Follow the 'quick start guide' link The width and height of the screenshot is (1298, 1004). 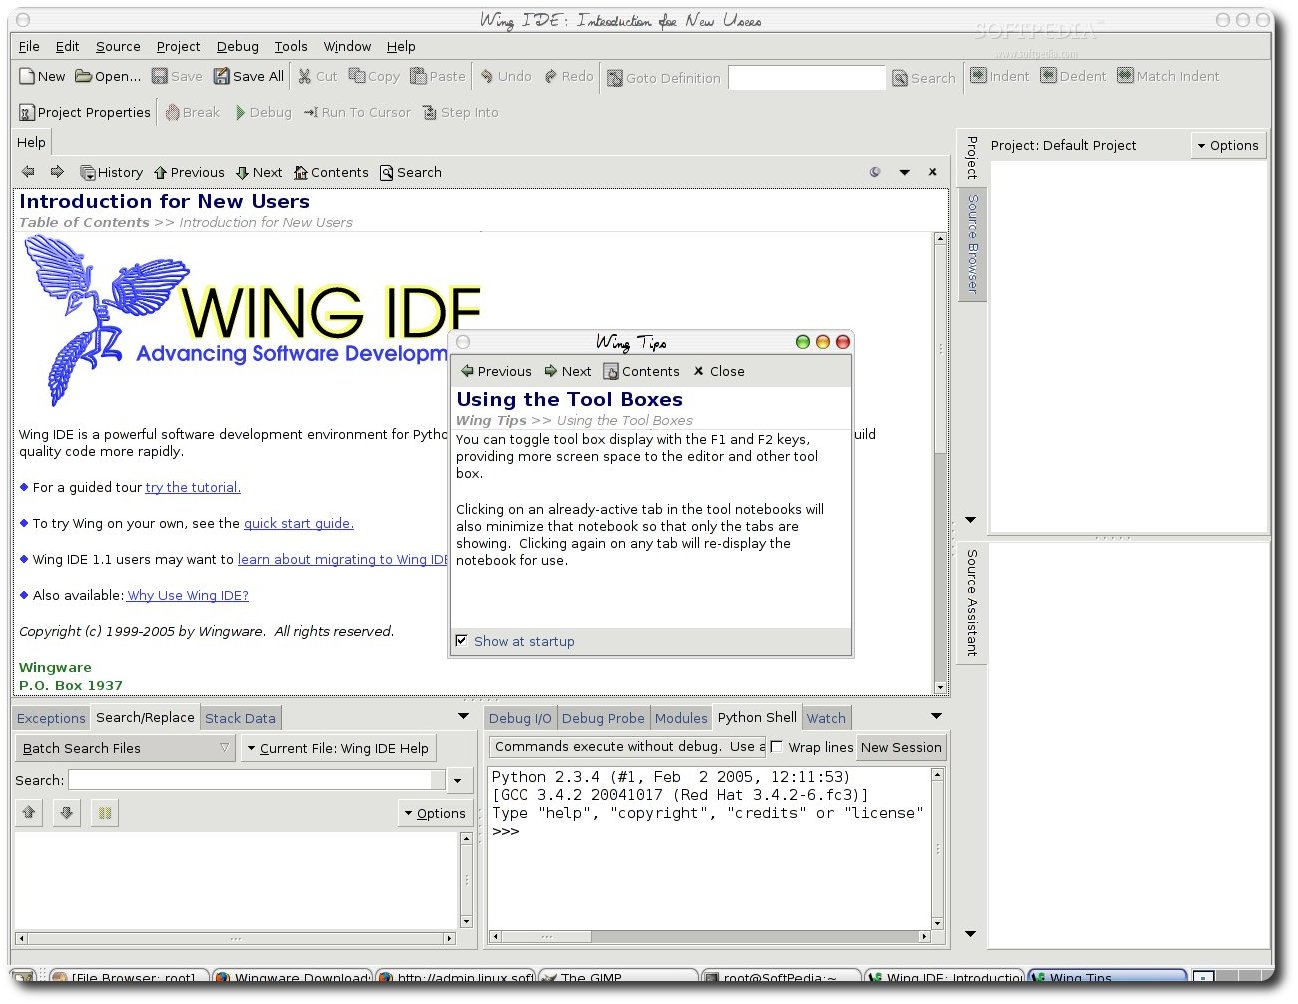pos(299,523)
